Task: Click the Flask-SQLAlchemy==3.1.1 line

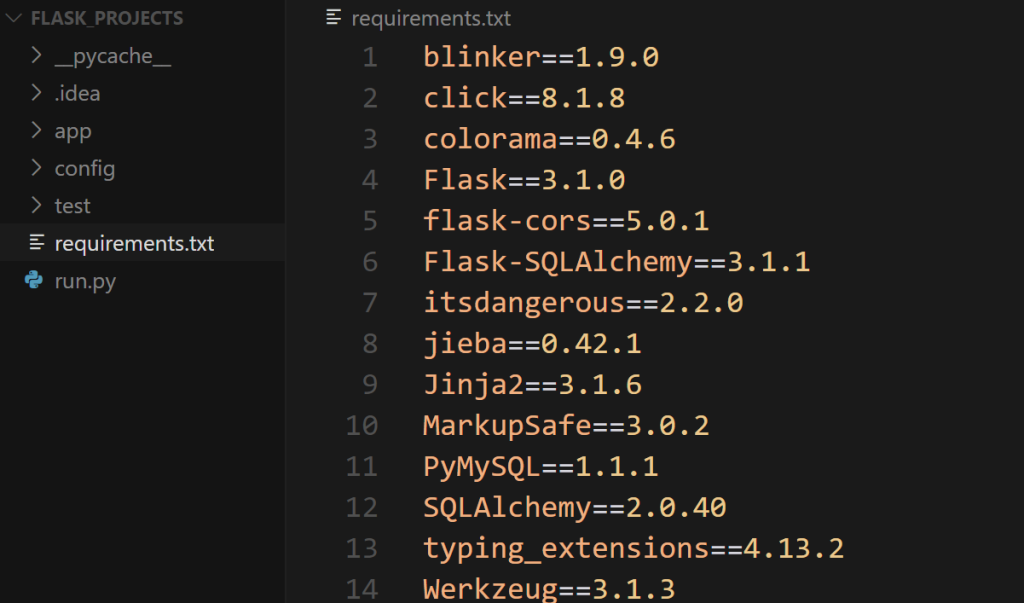Action: point(615,262)
